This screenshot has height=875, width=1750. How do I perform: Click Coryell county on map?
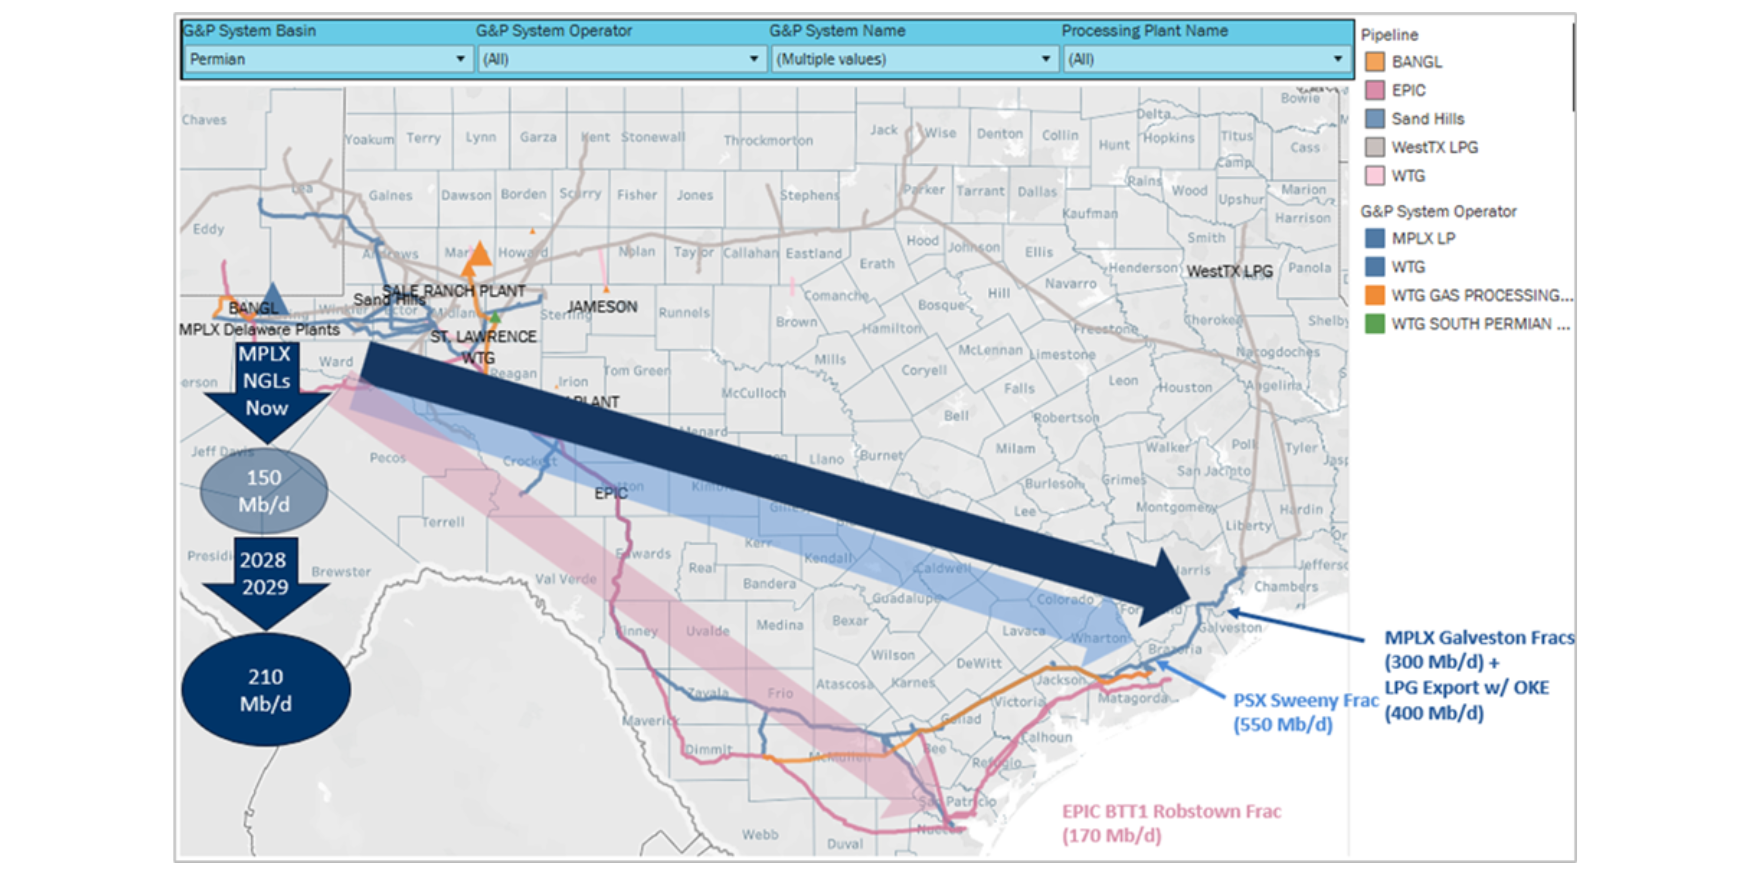pyautogui.click(x=924, y=370)
